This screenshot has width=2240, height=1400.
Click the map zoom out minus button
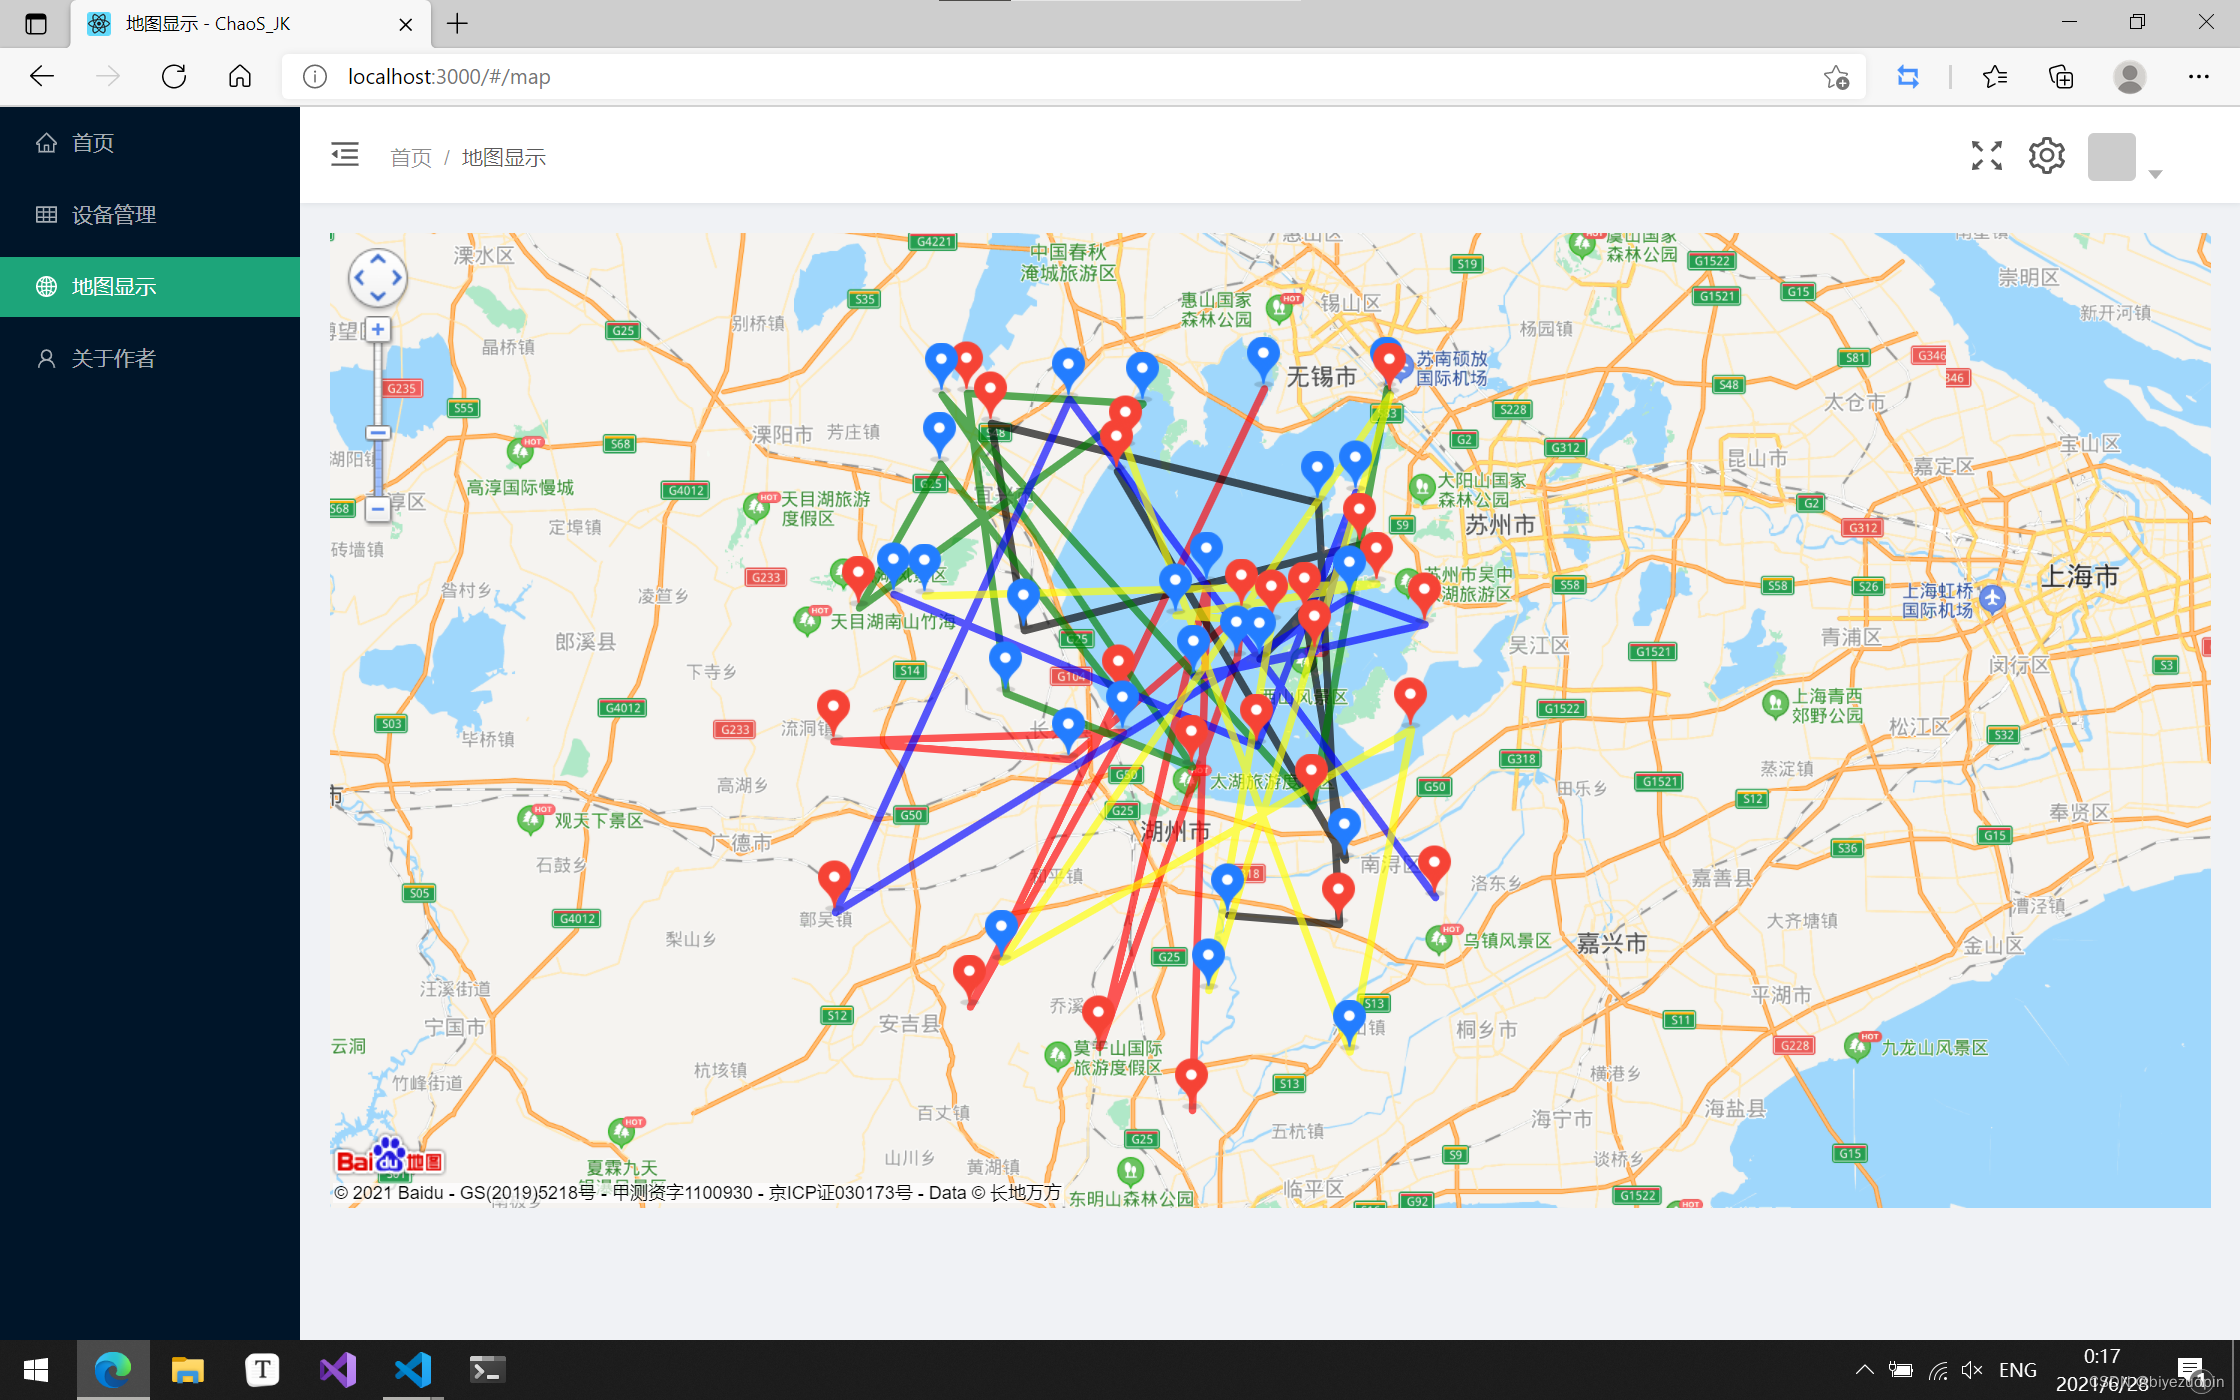377,509
